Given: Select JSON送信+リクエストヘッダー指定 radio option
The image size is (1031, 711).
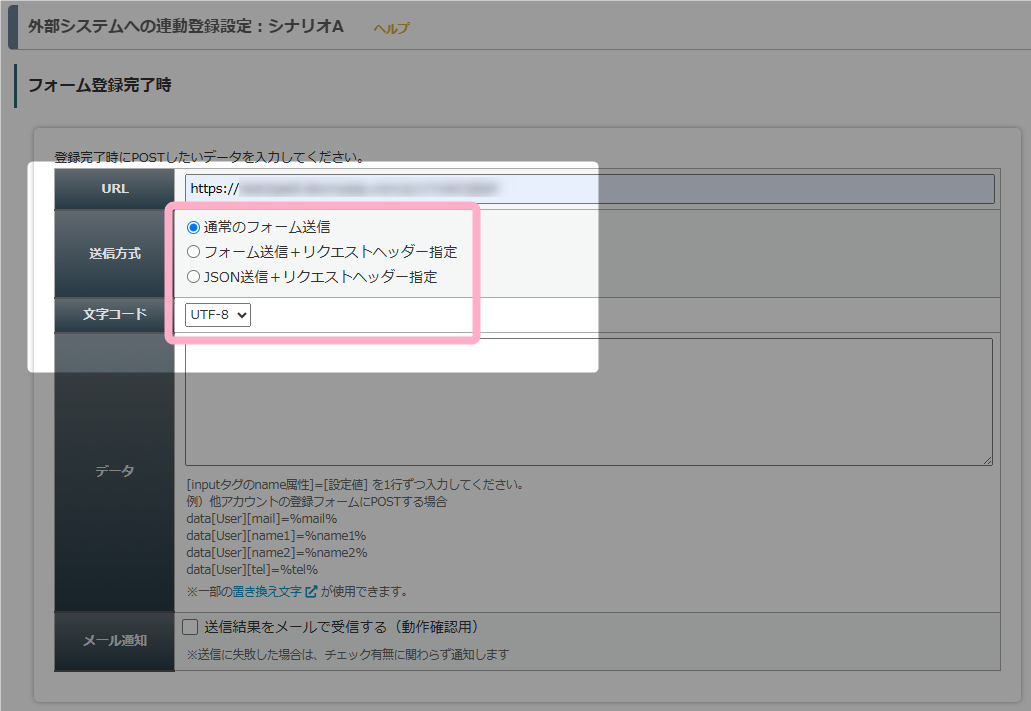Looking at the screenshot, I should (193, 277).
